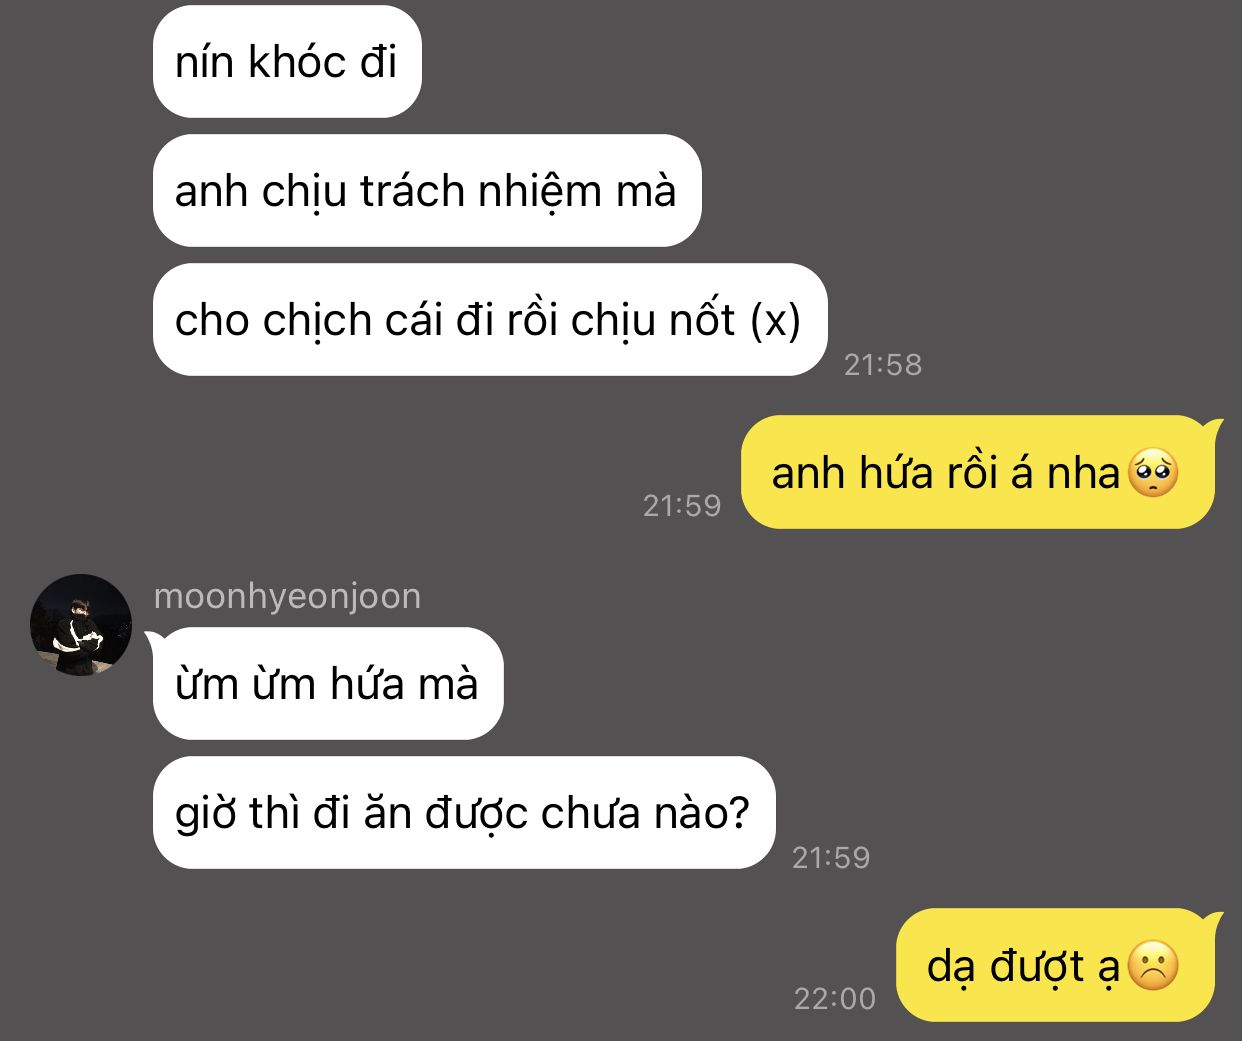This screenshot has width=1242, height=1041.
Task: Click the 22:00 timestamp
Action: pos(835,999)
